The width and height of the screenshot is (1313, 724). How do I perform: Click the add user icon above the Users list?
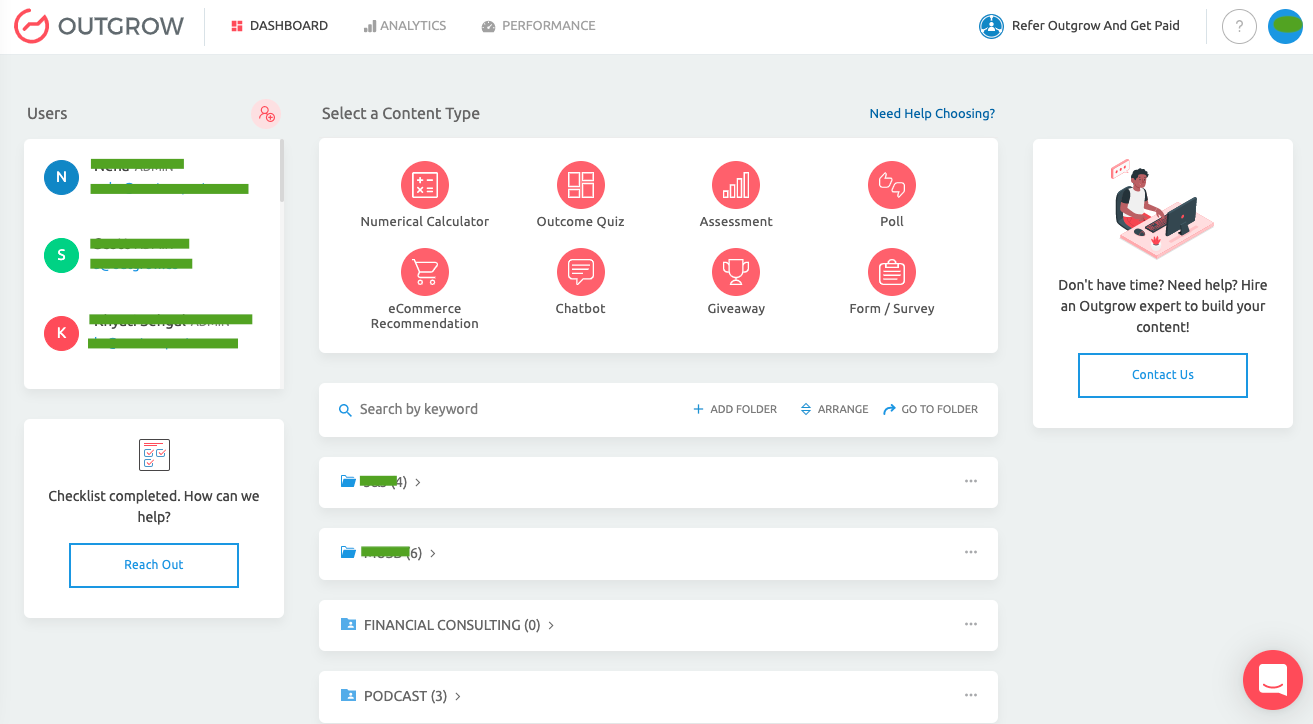[265, 114]
